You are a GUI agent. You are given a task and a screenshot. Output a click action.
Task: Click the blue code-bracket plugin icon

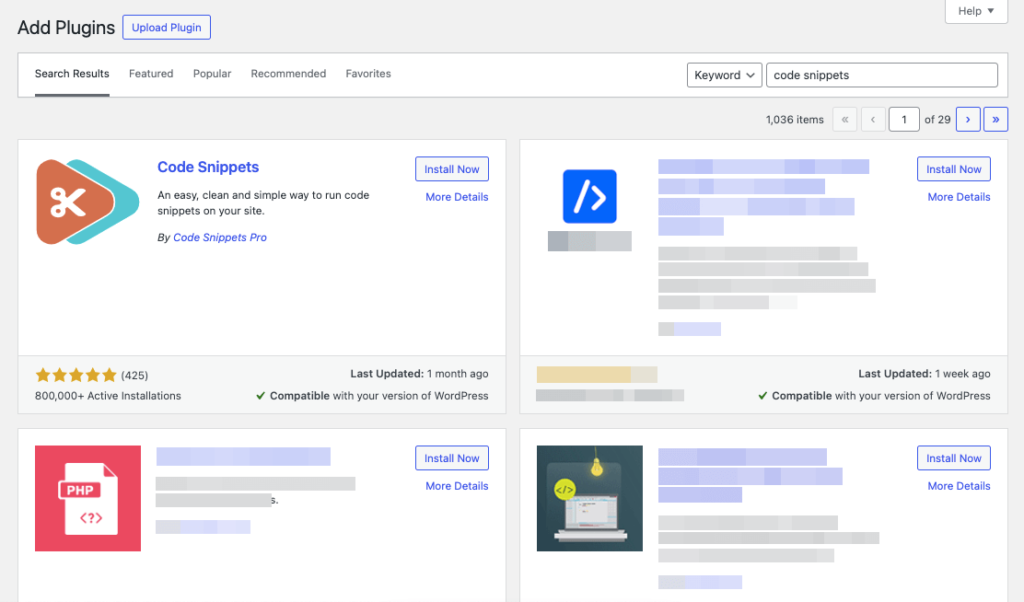[589, 197]
